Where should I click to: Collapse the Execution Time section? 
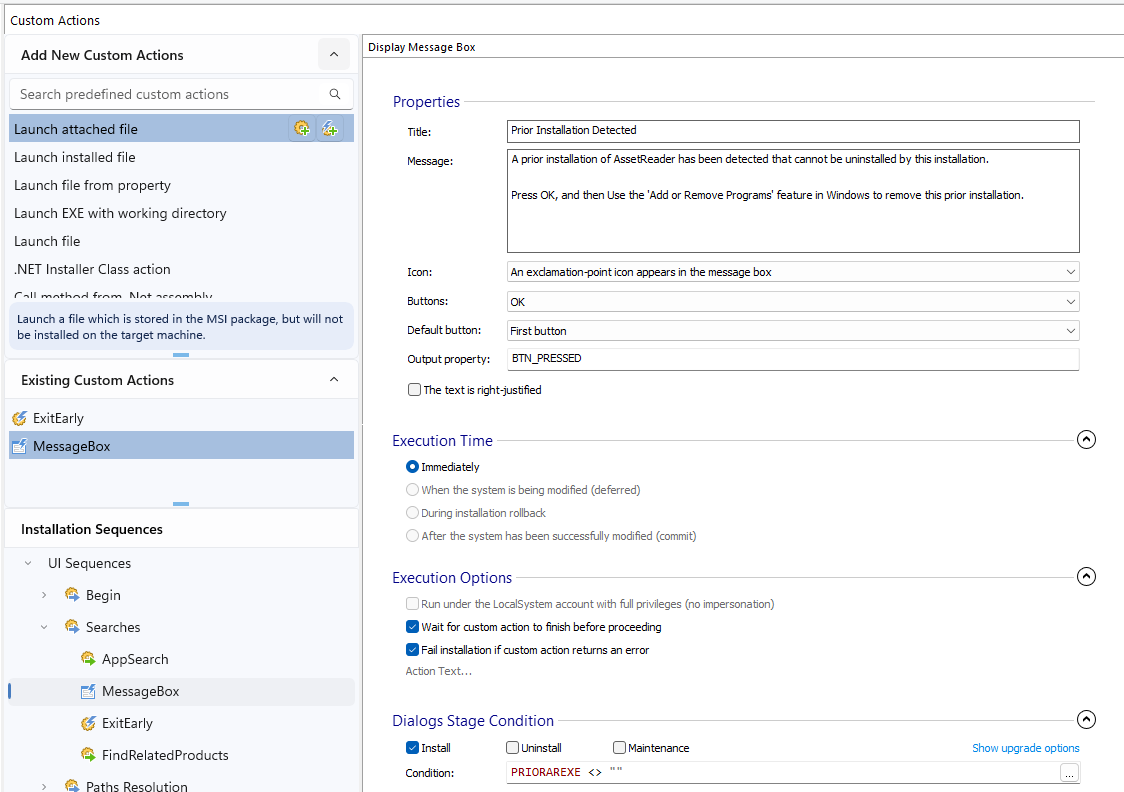(x=1086, y=440)
